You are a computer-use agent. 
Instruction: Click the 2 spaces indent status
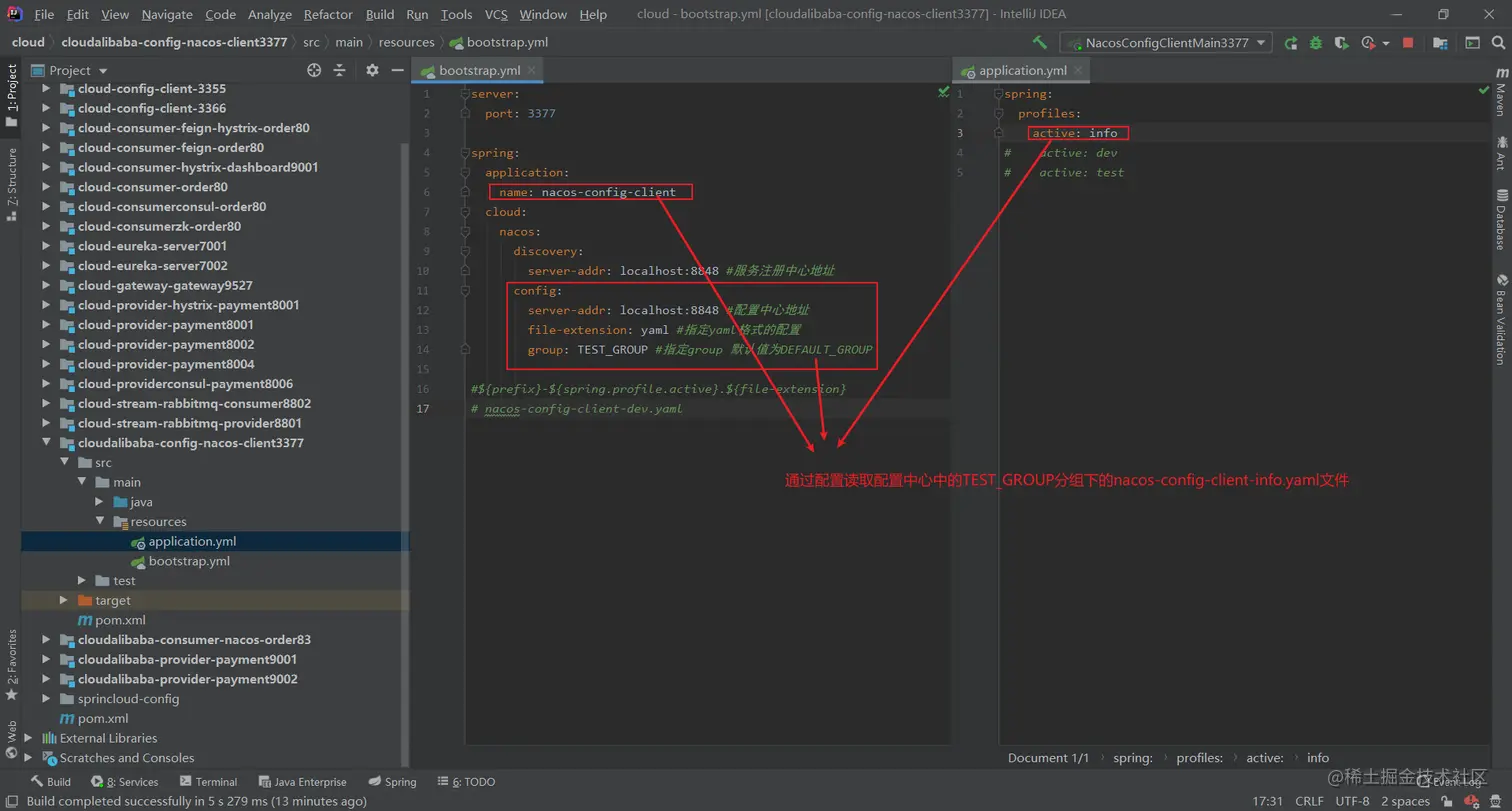click(1405, 801)
